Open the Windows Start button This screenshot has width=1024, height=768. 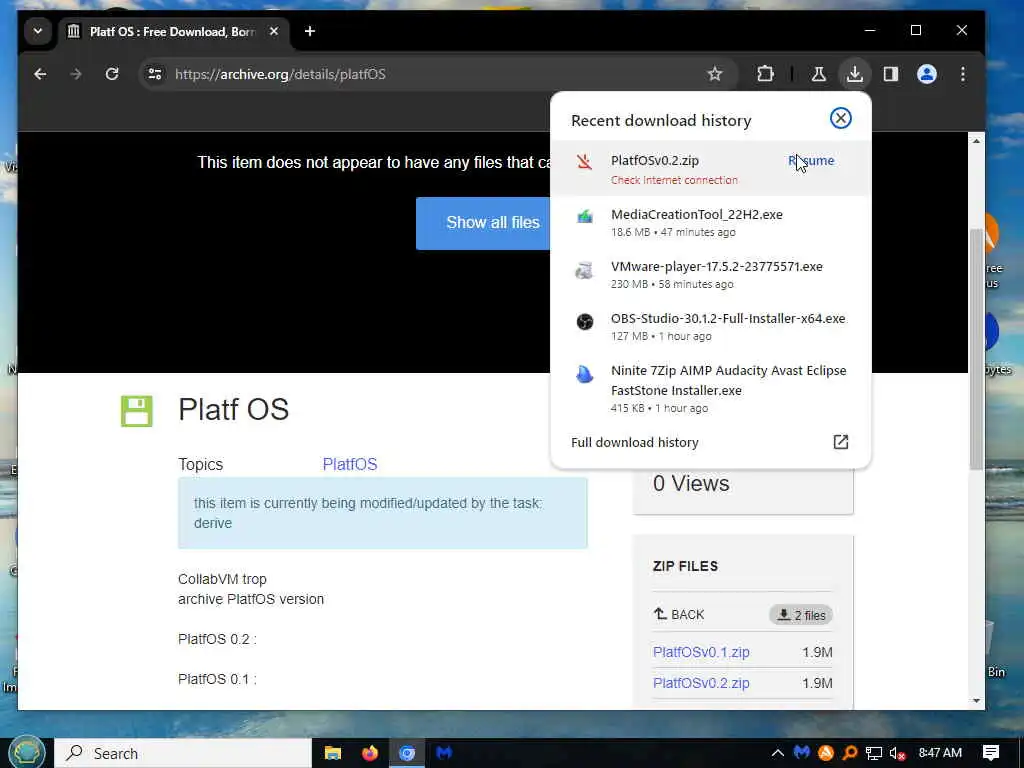click(x=26, y=753)
